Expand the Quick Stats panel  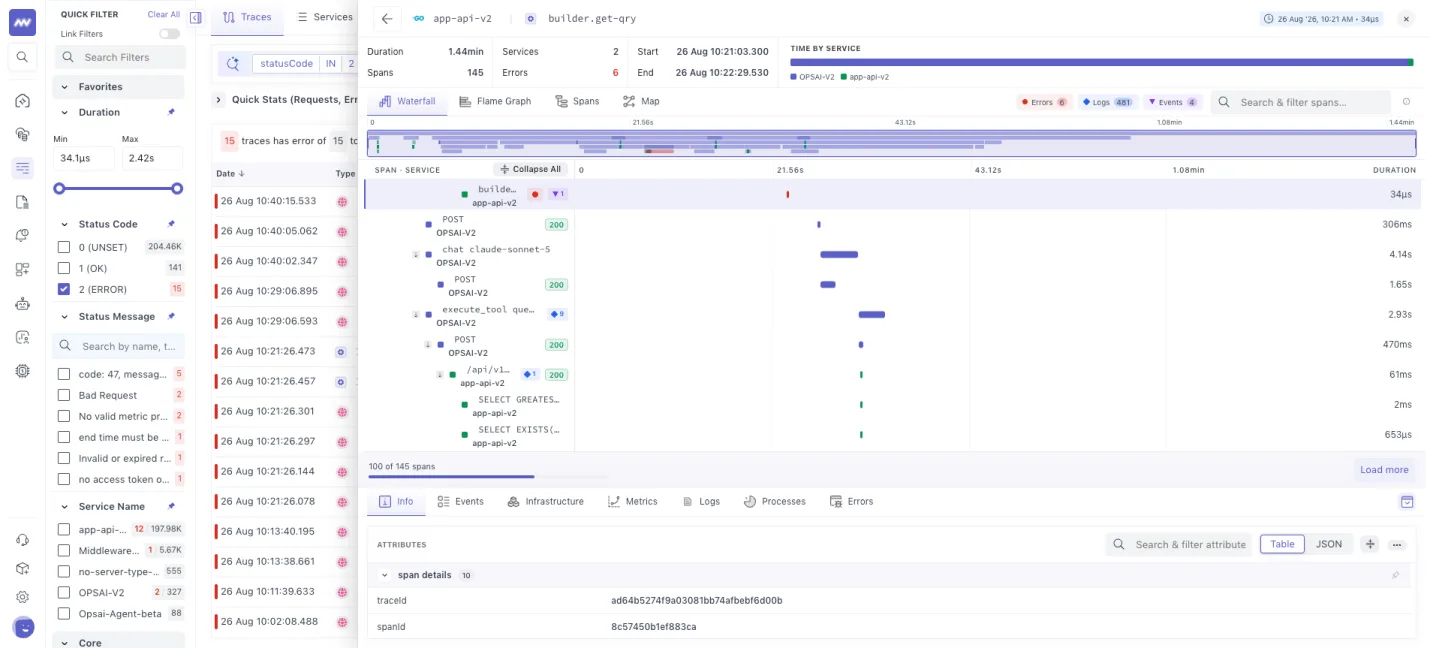[x=218, y=100]
